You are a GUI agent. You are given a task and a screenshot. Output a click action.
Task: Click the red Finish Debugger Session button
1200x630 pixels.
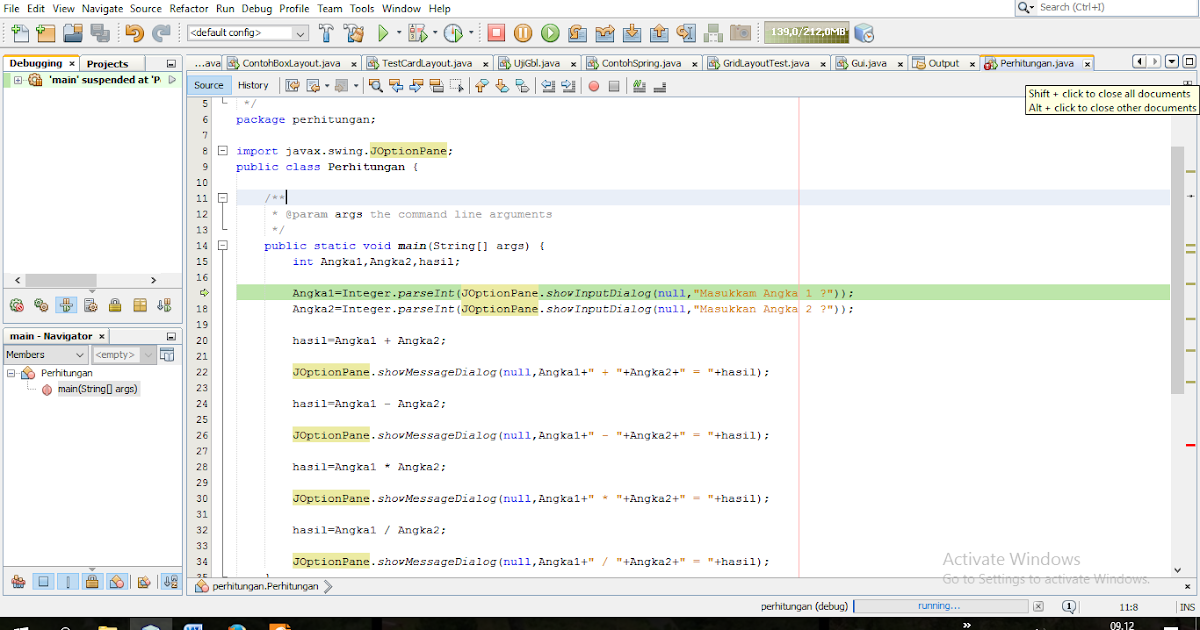click(x=497, y=33)
